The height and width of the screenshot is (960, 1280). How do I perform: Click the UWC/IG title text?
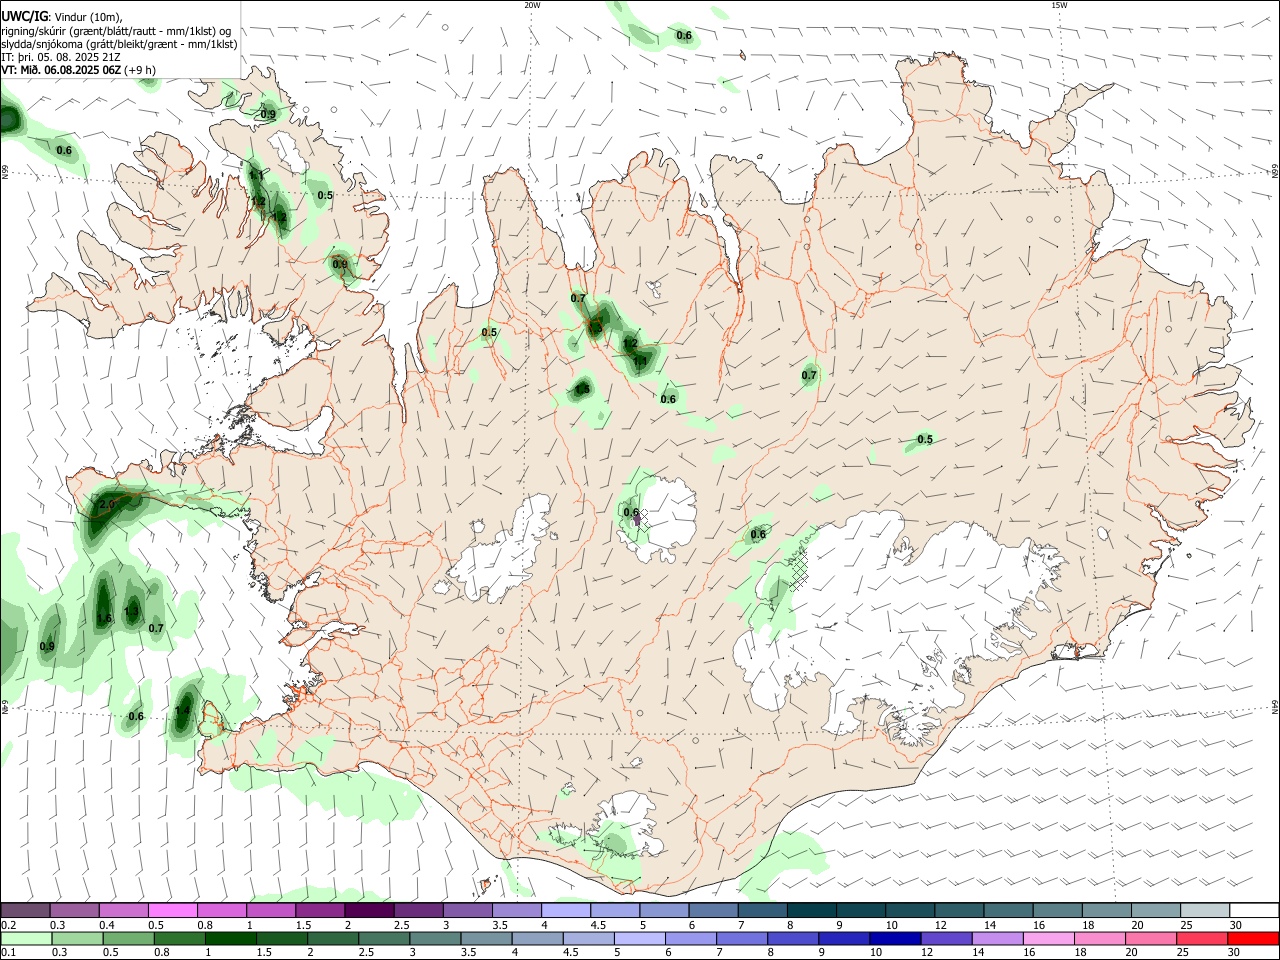click(24, 16)
